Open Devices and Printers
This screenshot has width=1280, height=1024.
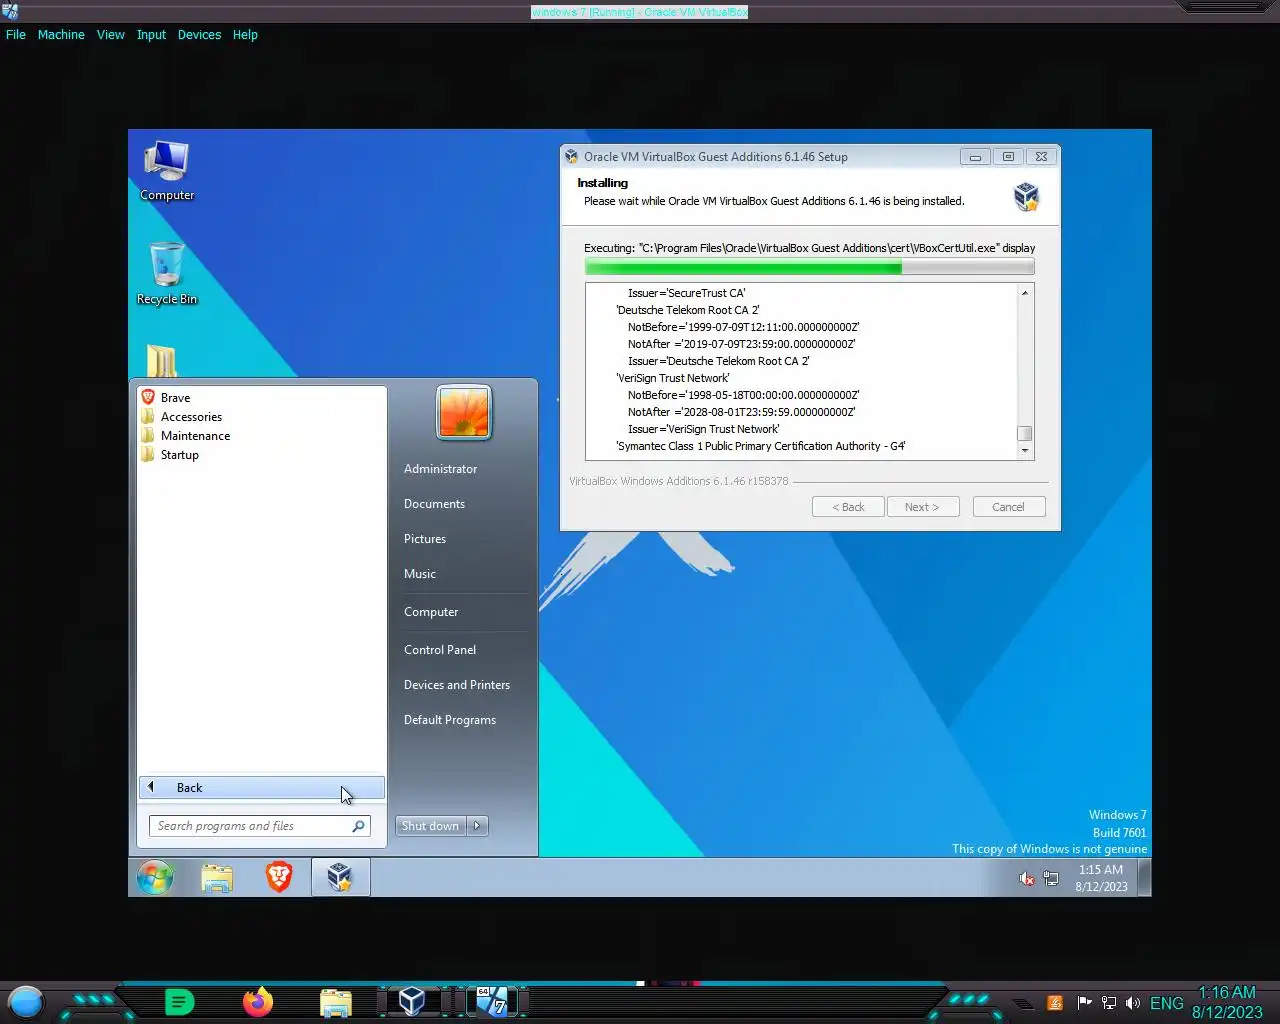coord(457,685)
